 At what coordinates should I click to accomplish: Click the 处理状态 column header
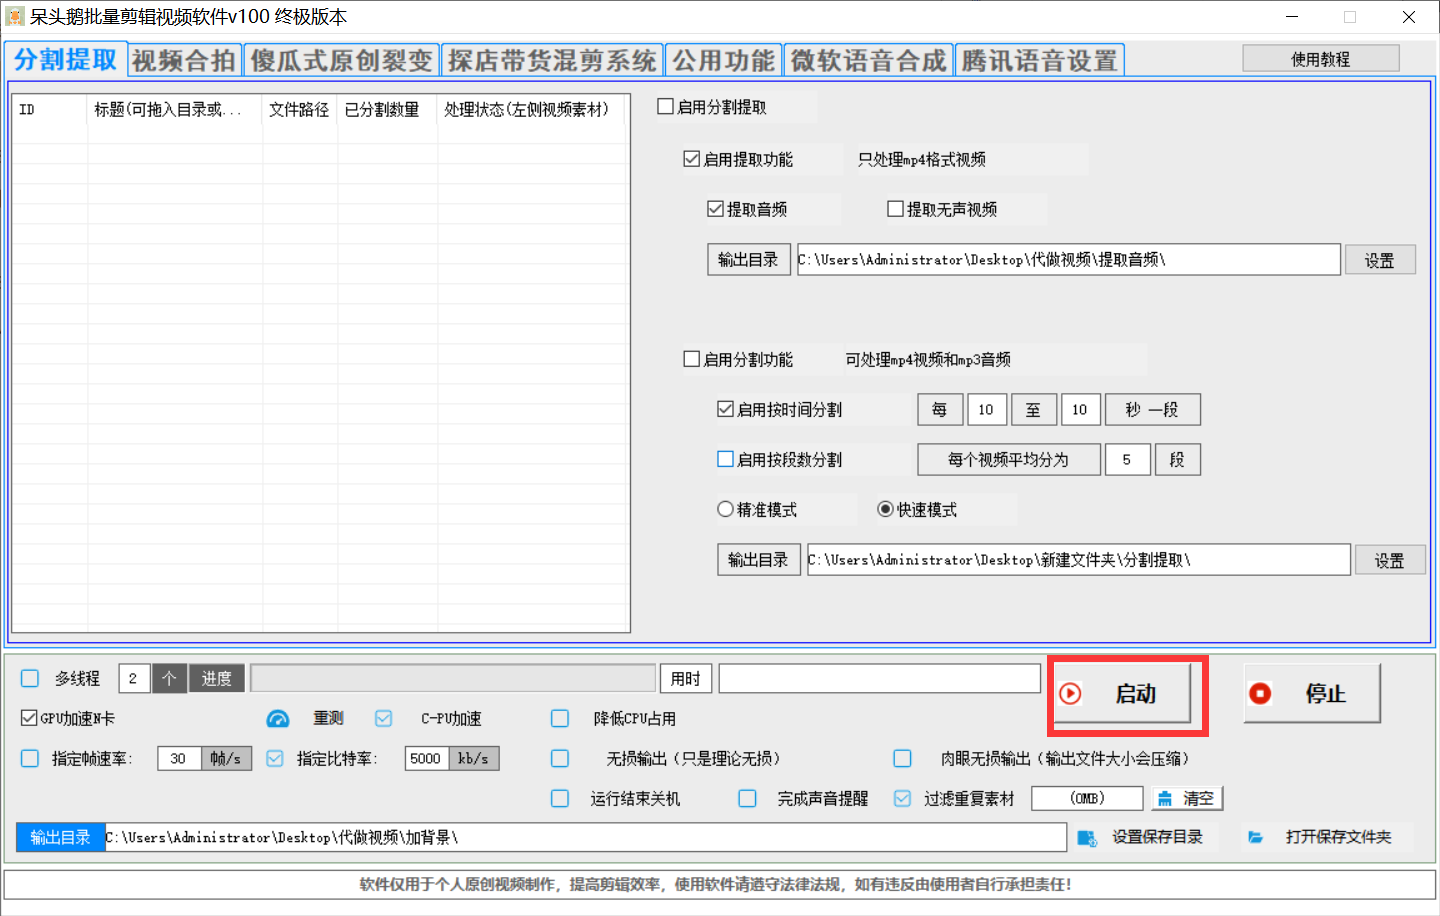coord(531,110)
